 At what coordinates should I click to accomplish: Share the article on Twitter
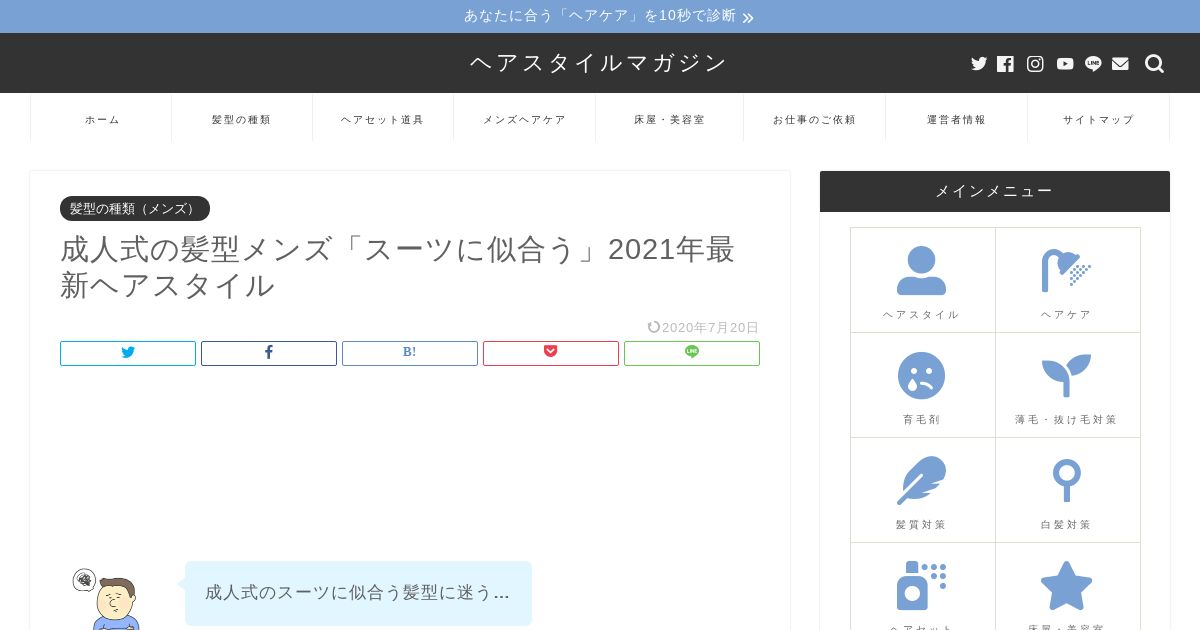point(128,353)
